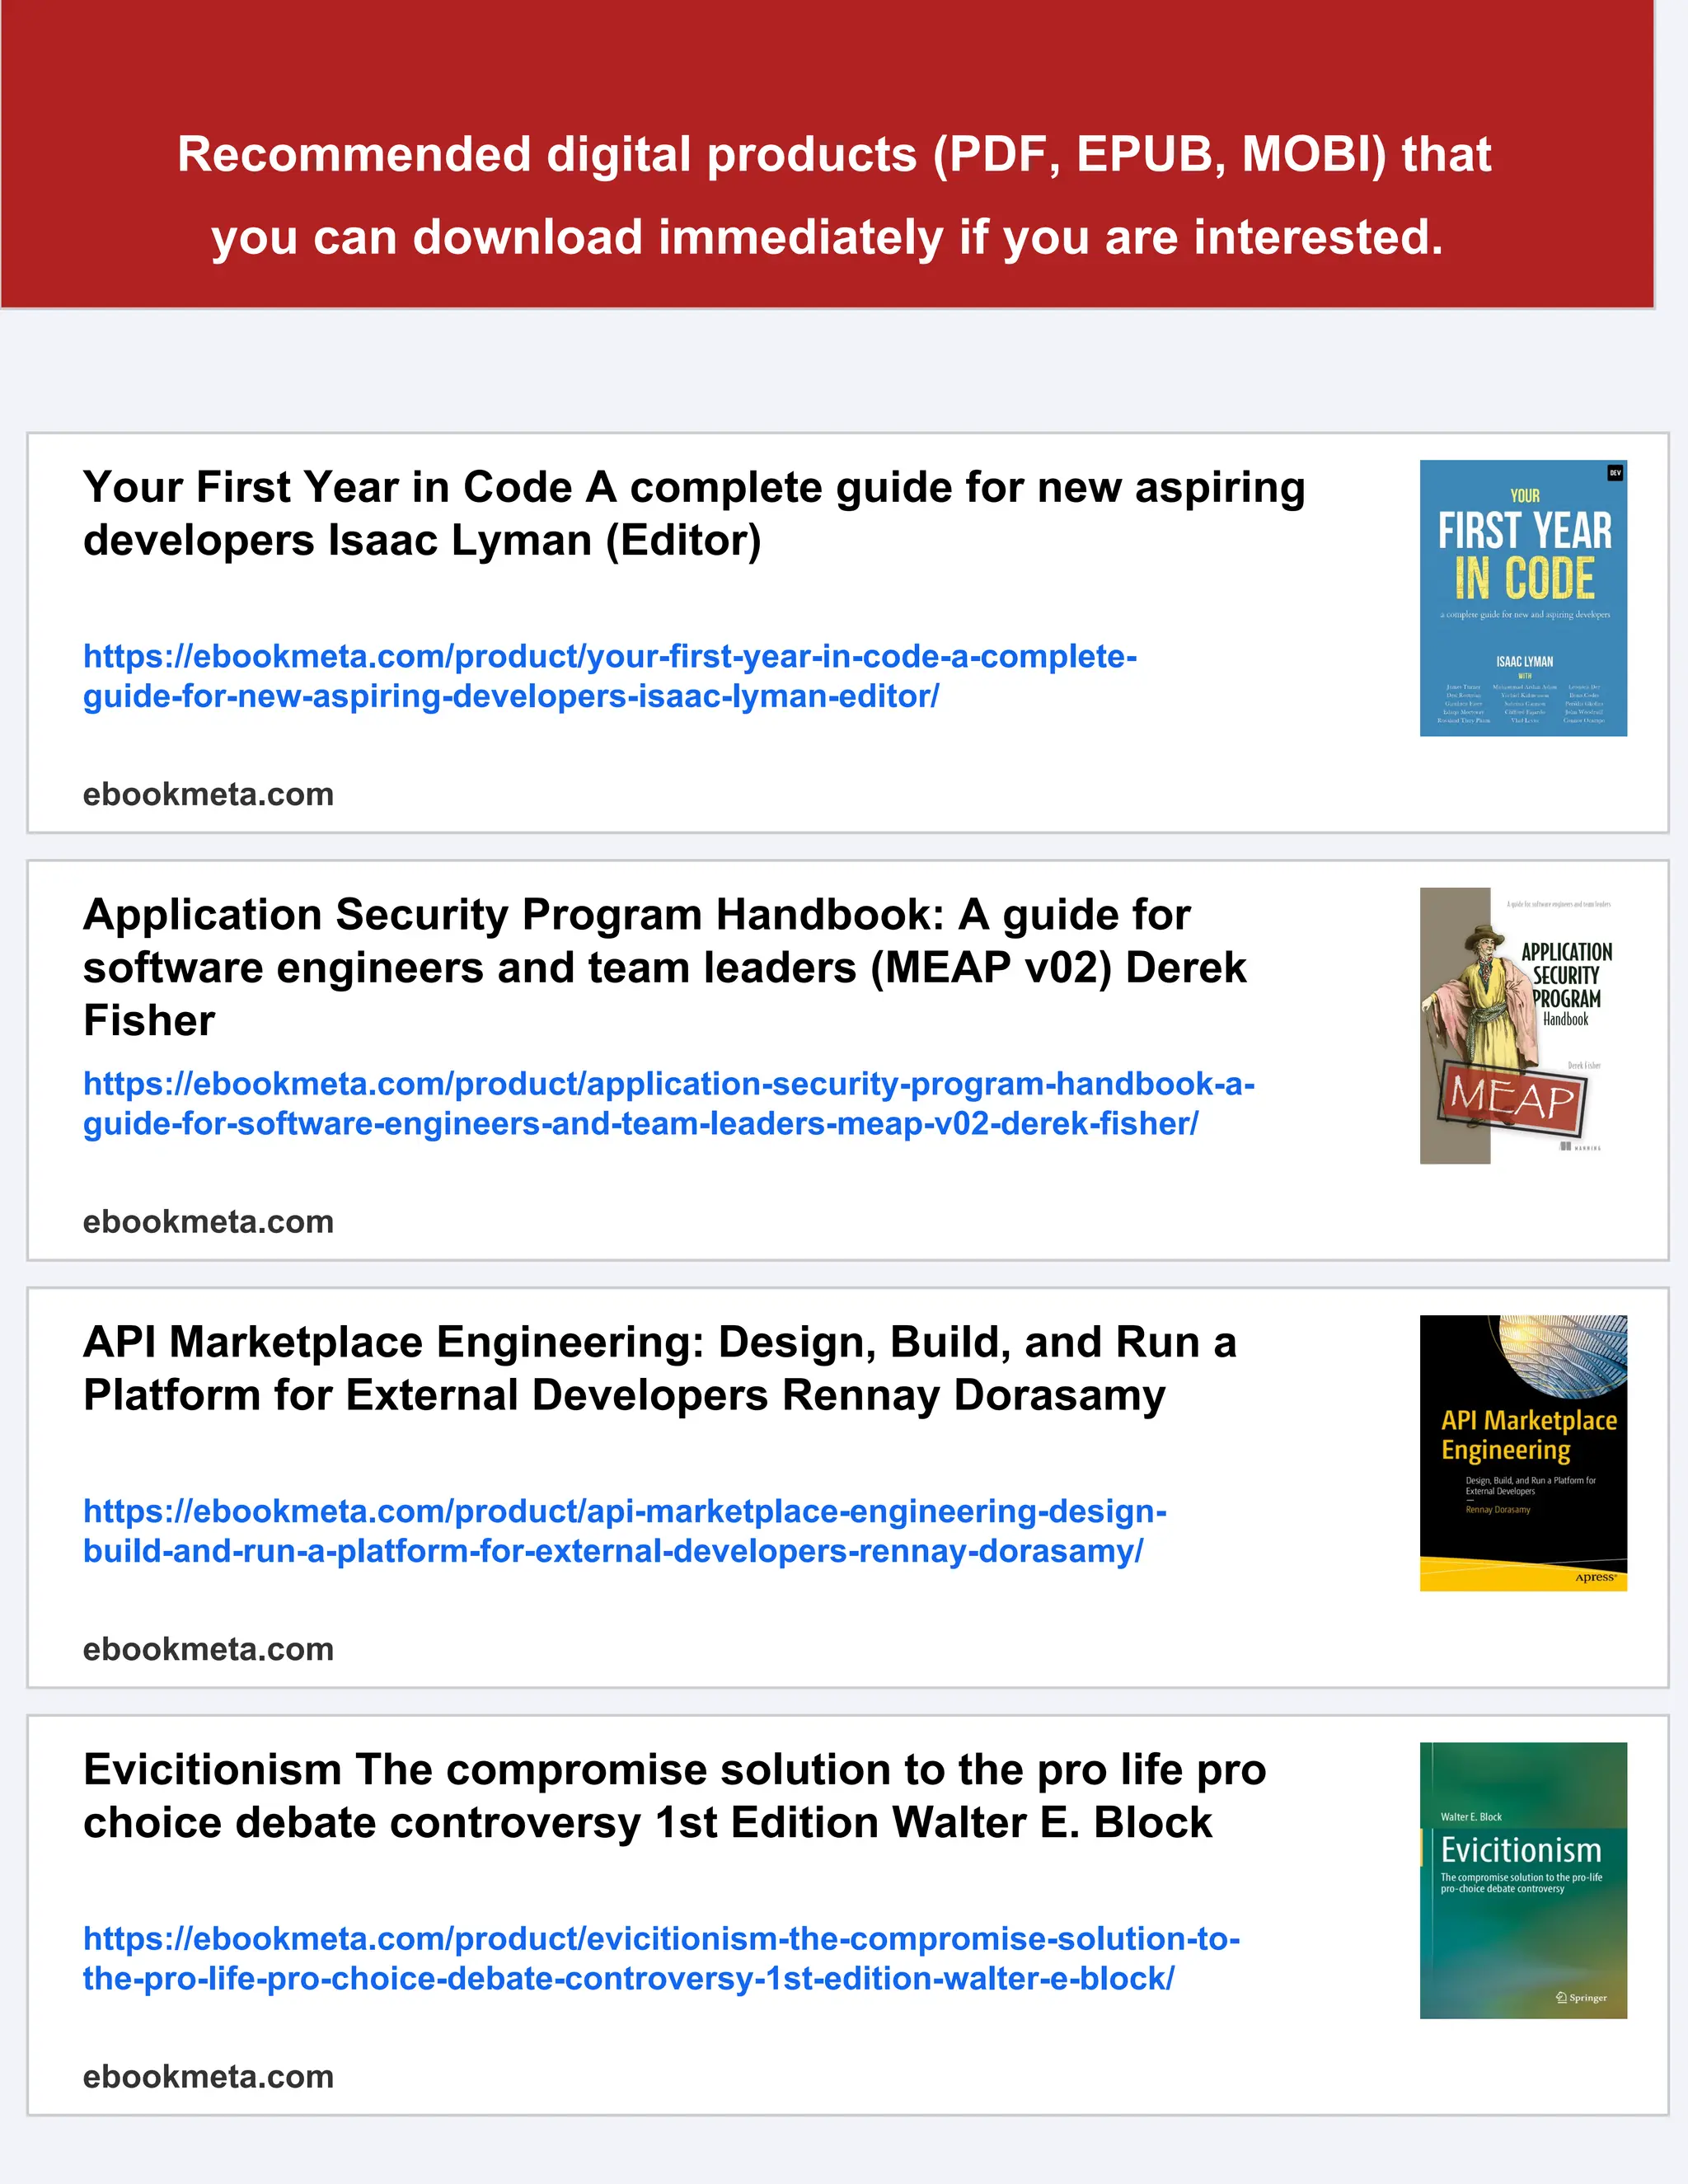Click the 'Recommended digital products' red banner heading

[x=833, y=195]
